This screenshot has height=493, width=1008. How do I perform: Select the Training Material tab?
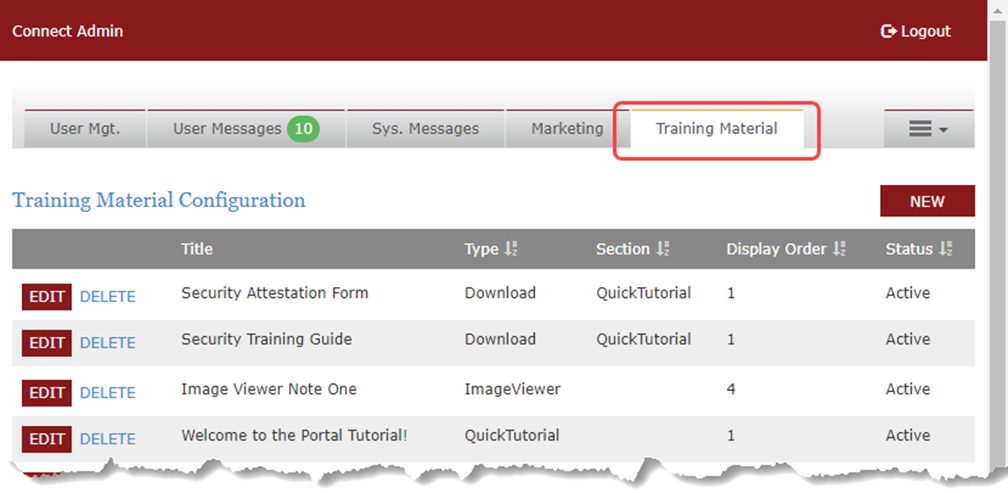tap(716, 129)
